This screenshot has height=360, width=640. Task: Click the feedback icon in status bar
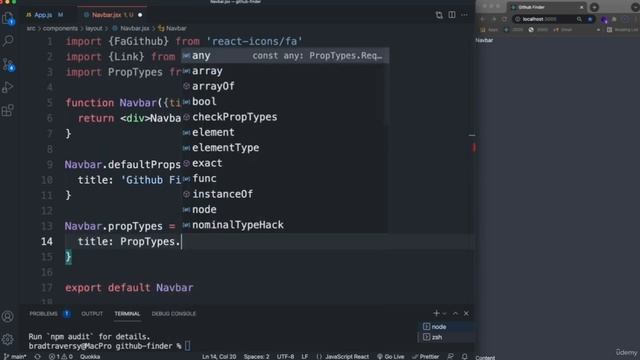coord(451,356)
